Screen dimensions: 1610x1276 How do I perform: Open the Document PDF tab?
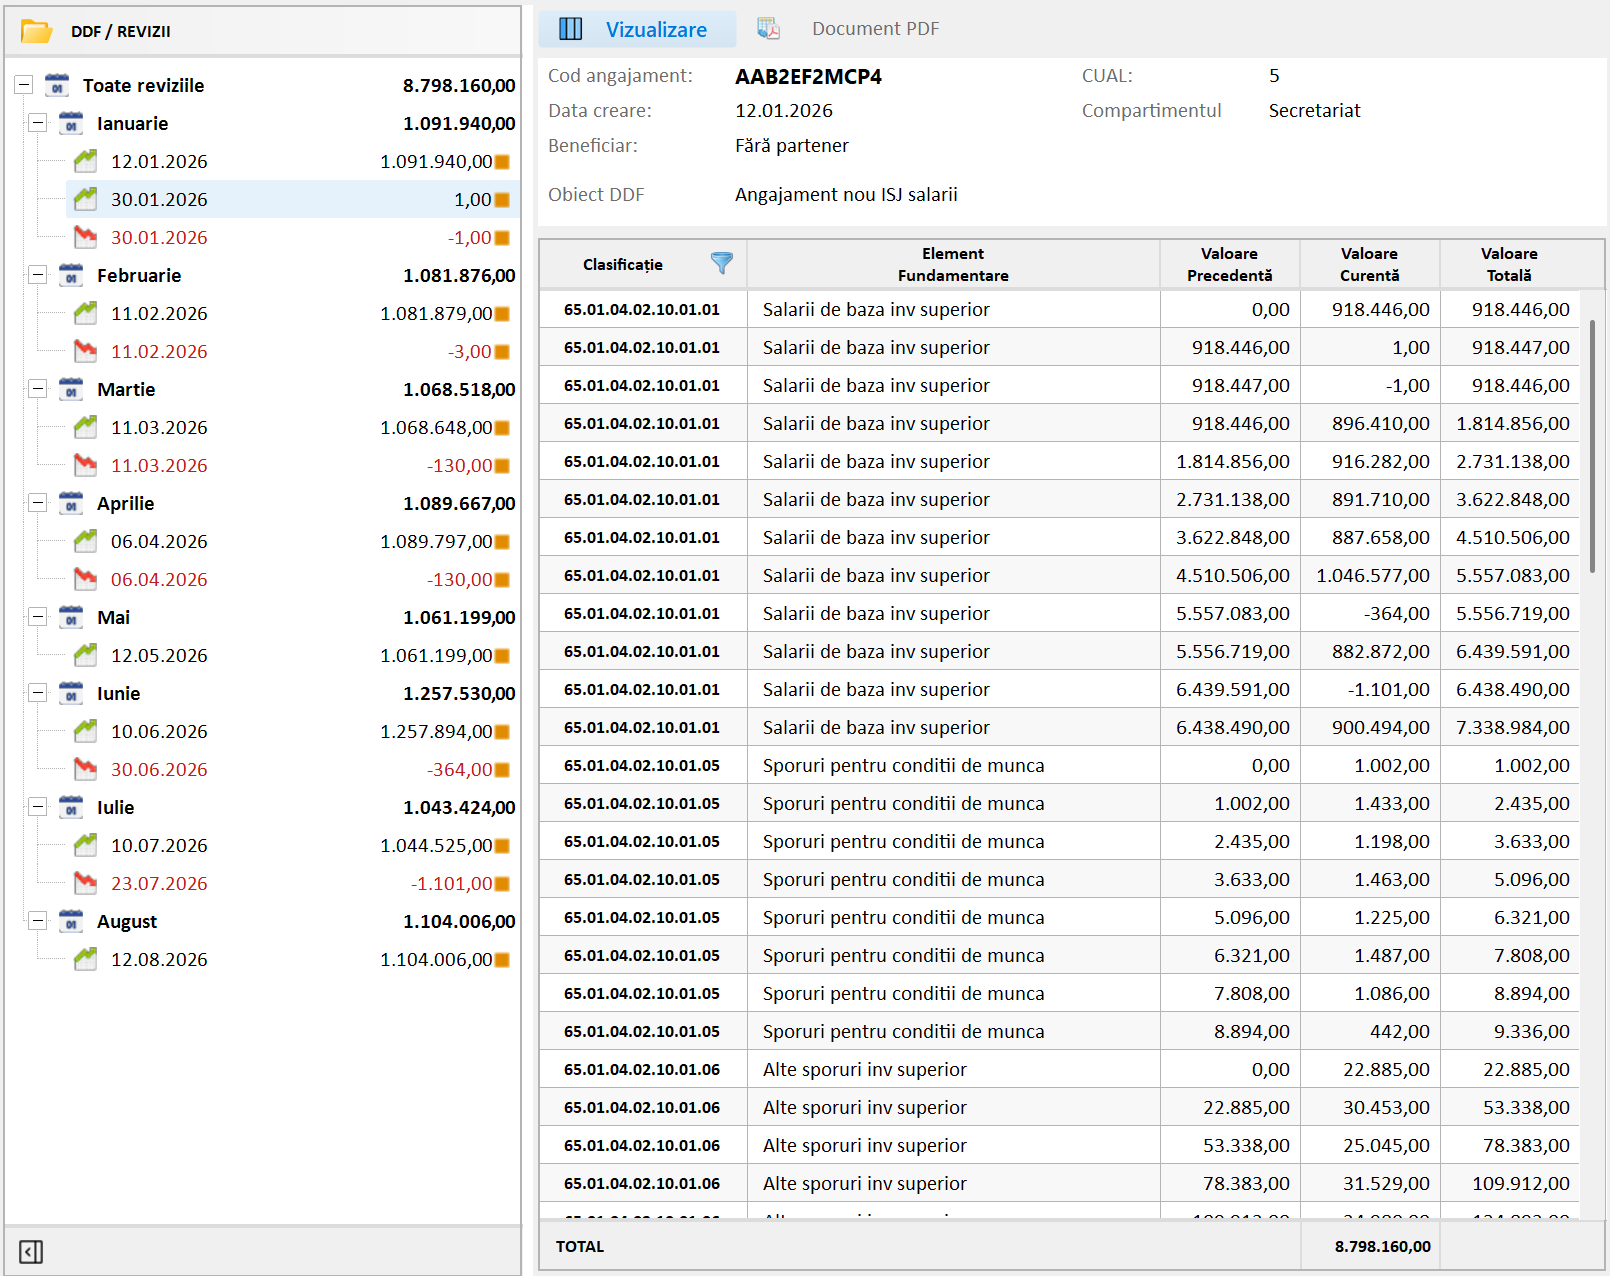coord(848,29)
